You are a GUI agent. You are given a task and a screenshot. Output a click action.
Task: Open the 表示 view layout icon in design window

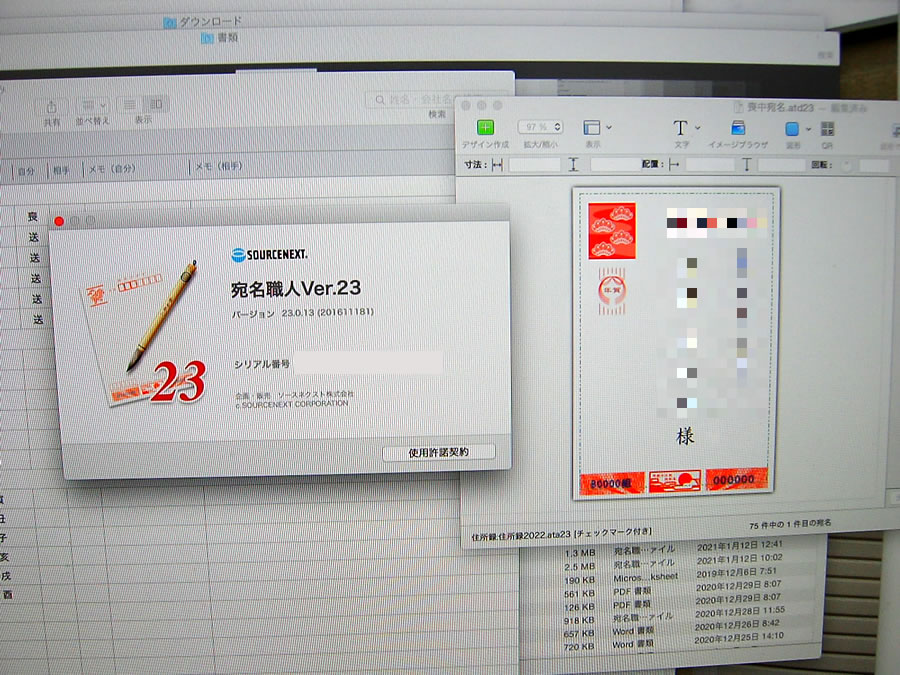591,127
